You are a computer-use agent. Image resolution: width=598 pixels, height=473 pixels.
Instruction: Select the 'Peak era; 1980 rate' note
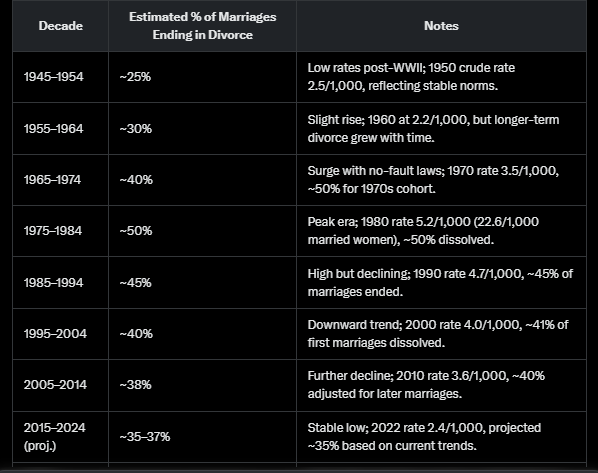(423, 231)
